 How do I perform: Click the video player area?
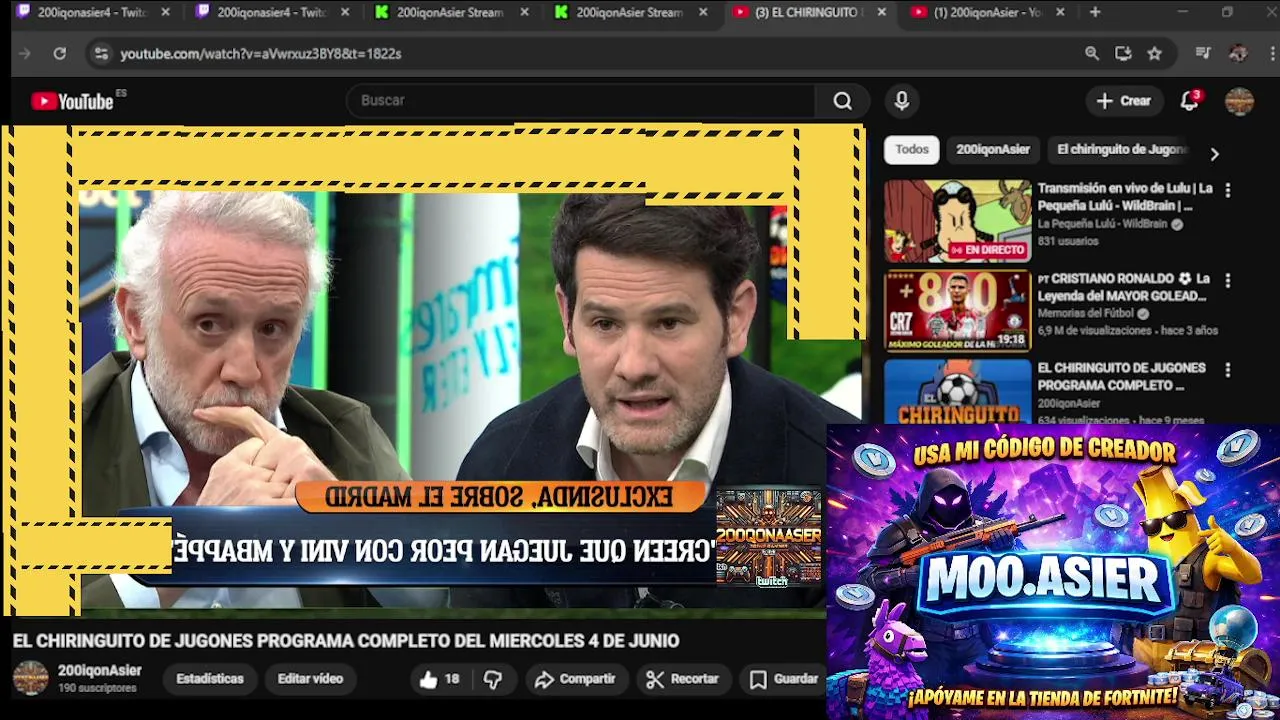435,368
